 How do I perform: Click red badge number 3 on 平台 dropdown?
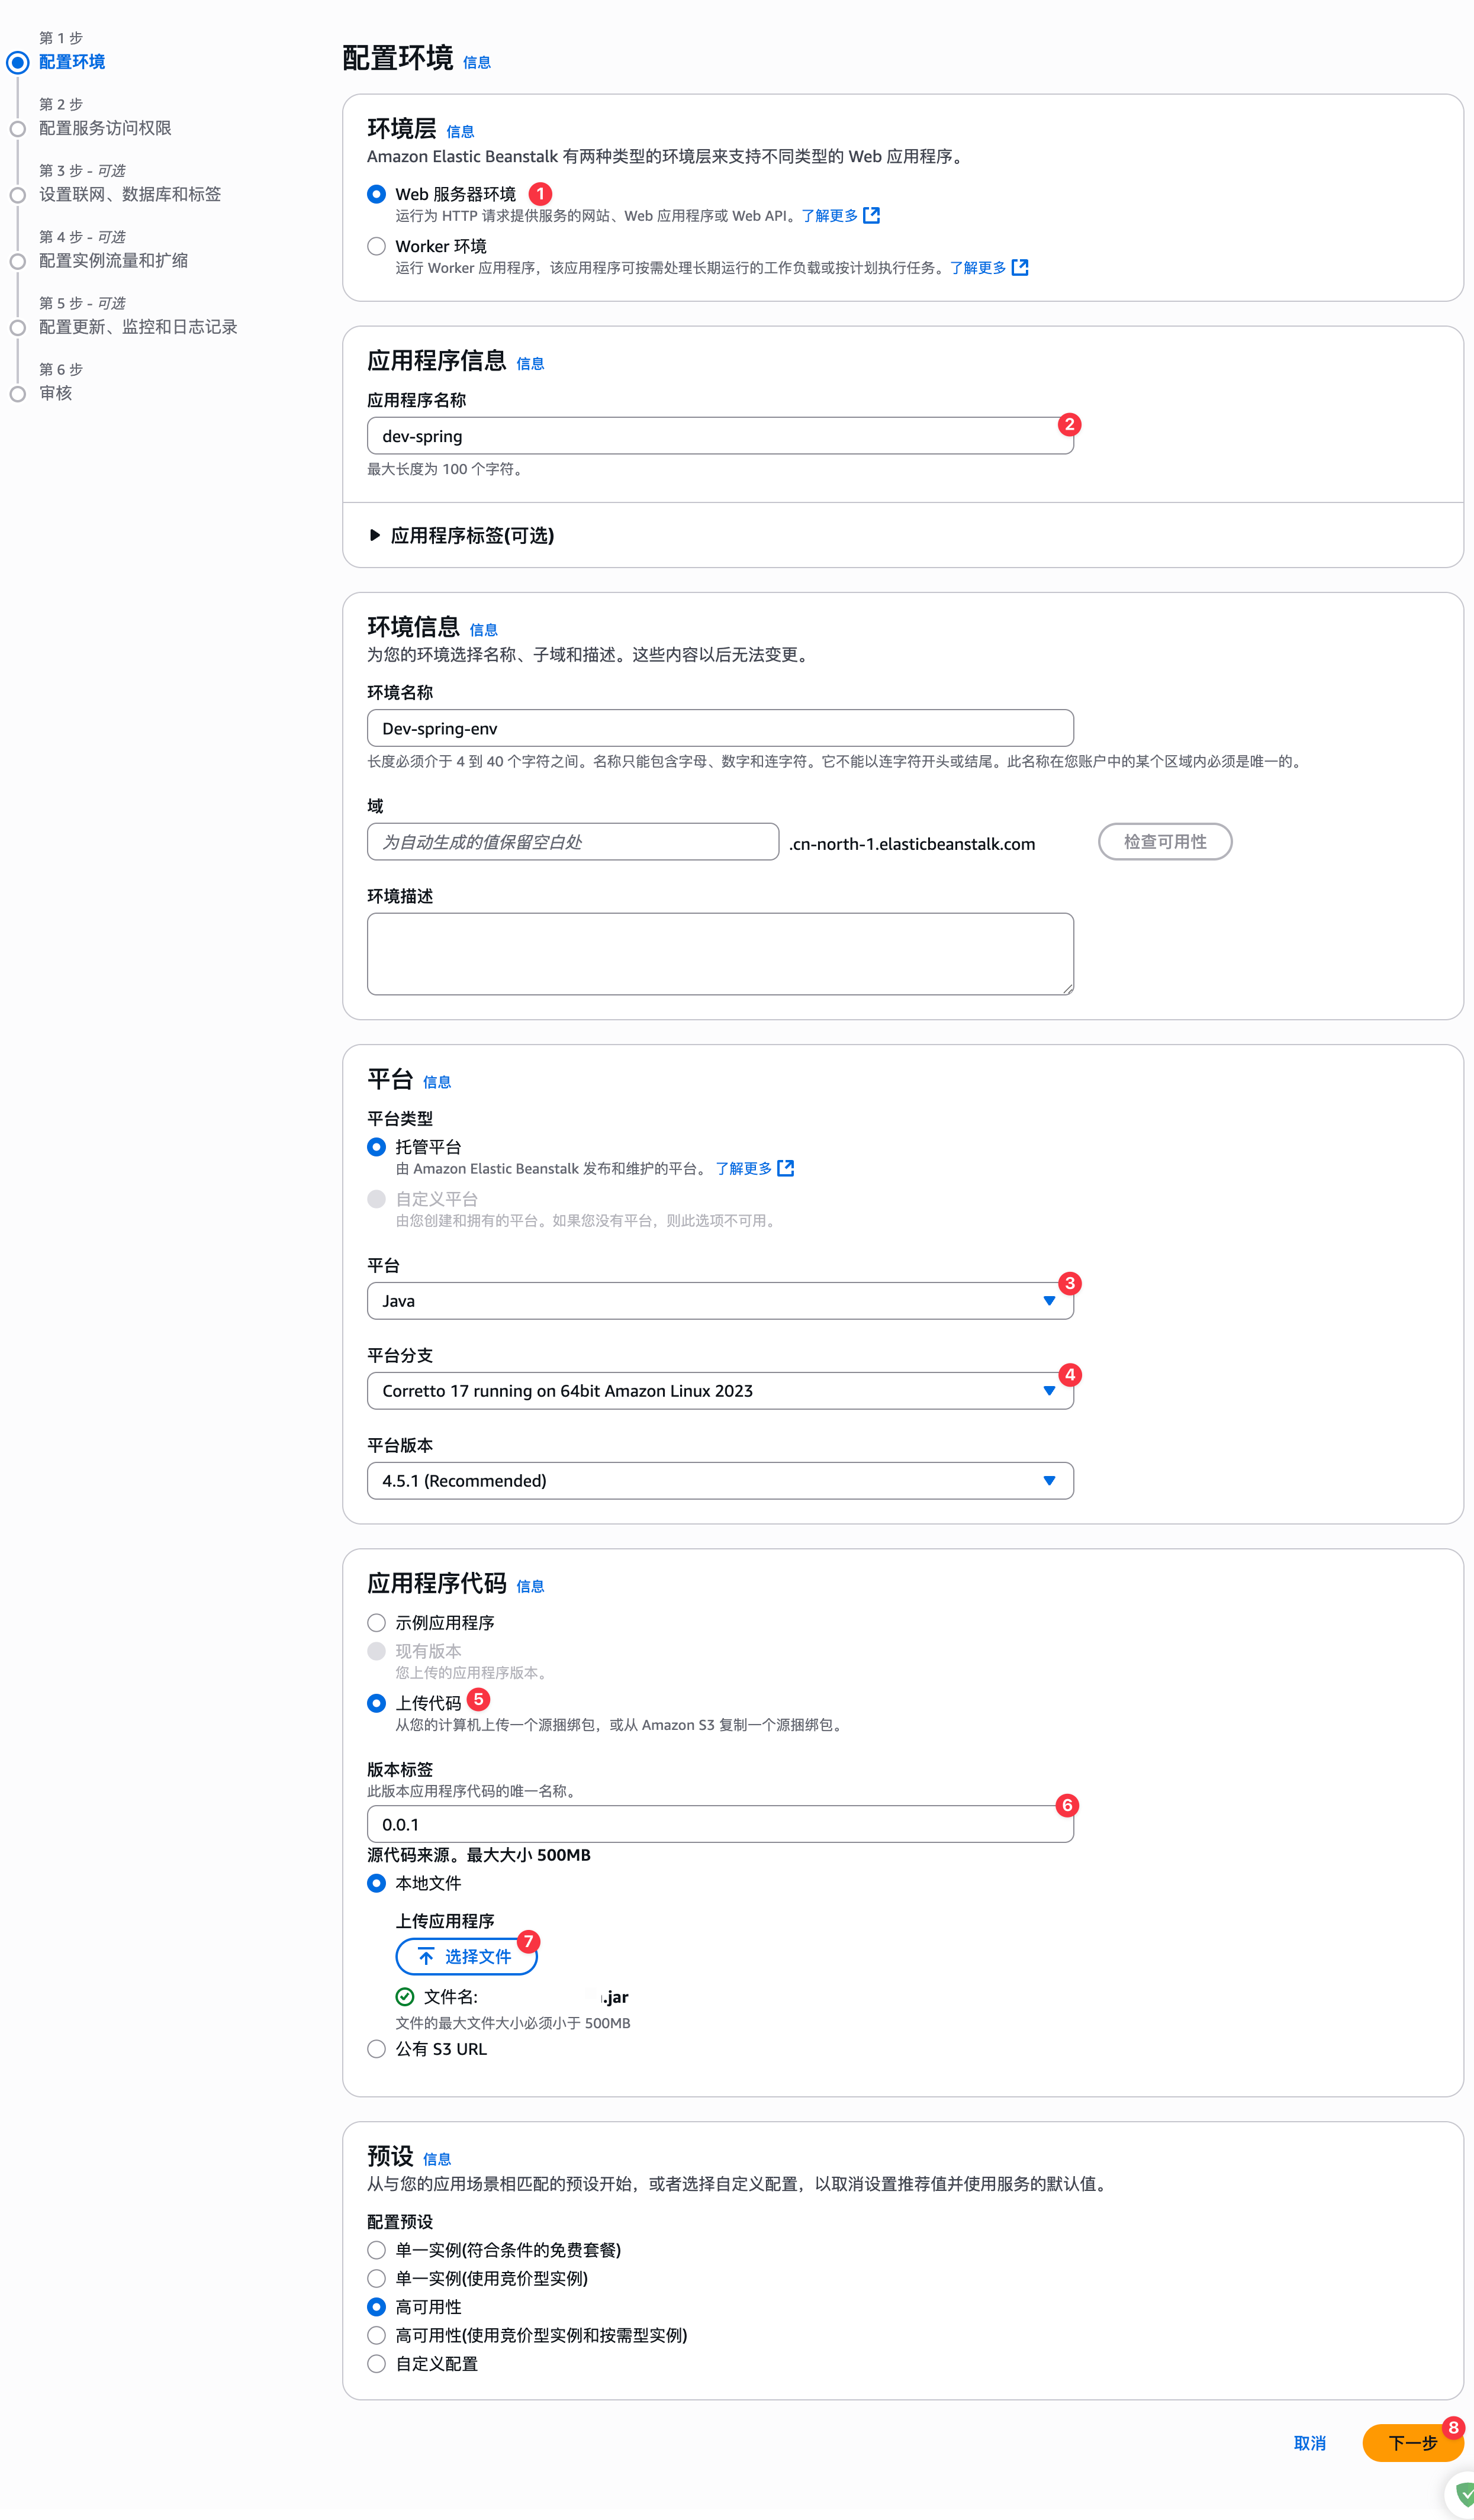(x=1069, y=1283)
